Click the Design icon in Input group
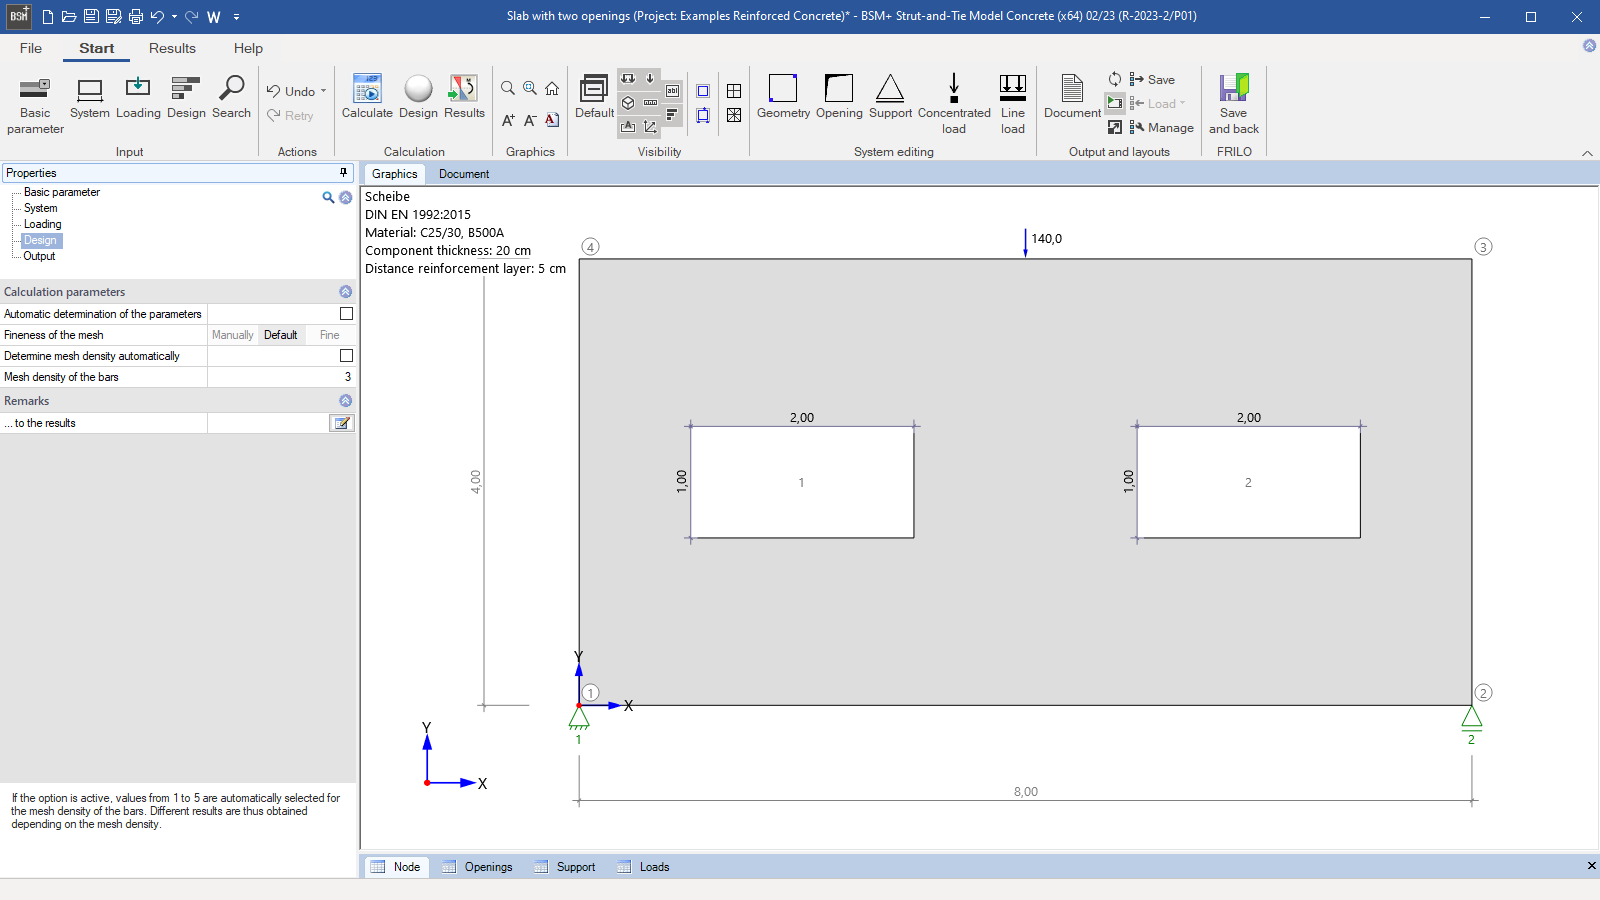The image size is (1600, 900). pyautogui.click(x=186, y=98)
